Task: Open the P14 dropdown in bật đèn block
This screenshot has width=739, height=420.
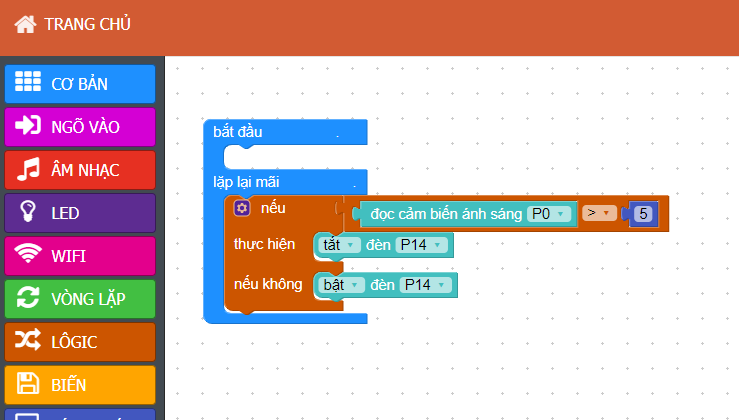Action: point(426,285)
